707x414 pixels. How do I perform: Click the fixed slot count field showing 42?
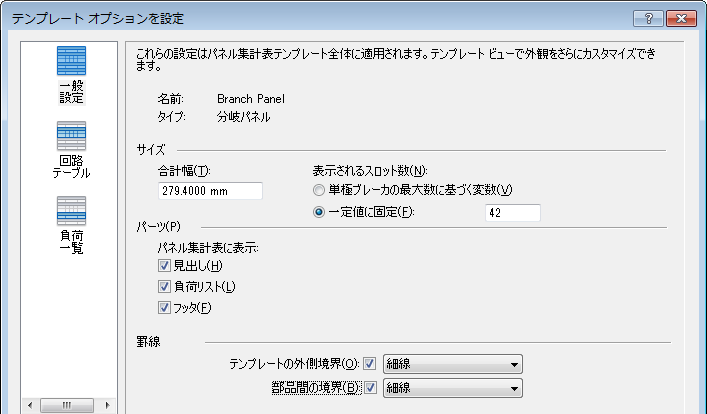point(511,212)
